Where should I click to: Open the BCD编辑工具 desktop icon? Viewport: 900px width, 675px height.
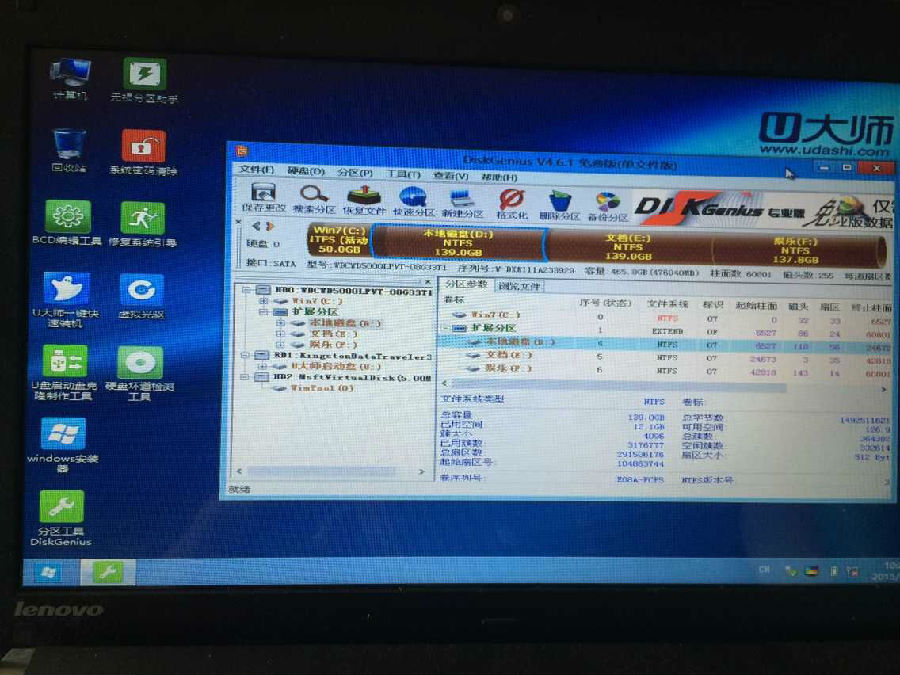(x=67, y=223)
